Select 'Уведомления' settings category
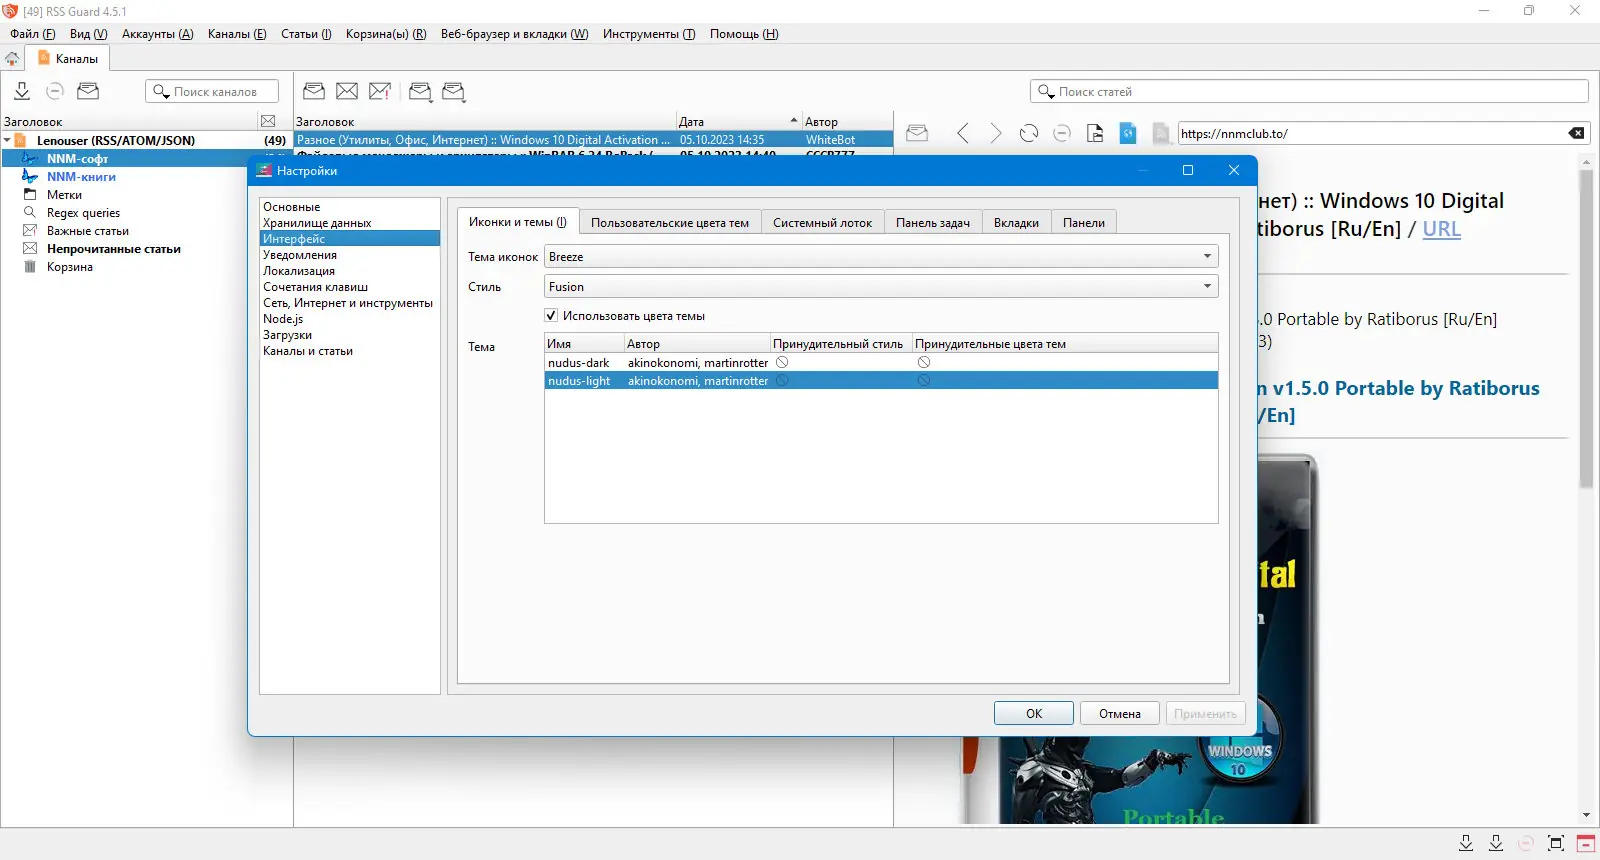This screenshot has width=1600, height=860. [x=300, y=255]
